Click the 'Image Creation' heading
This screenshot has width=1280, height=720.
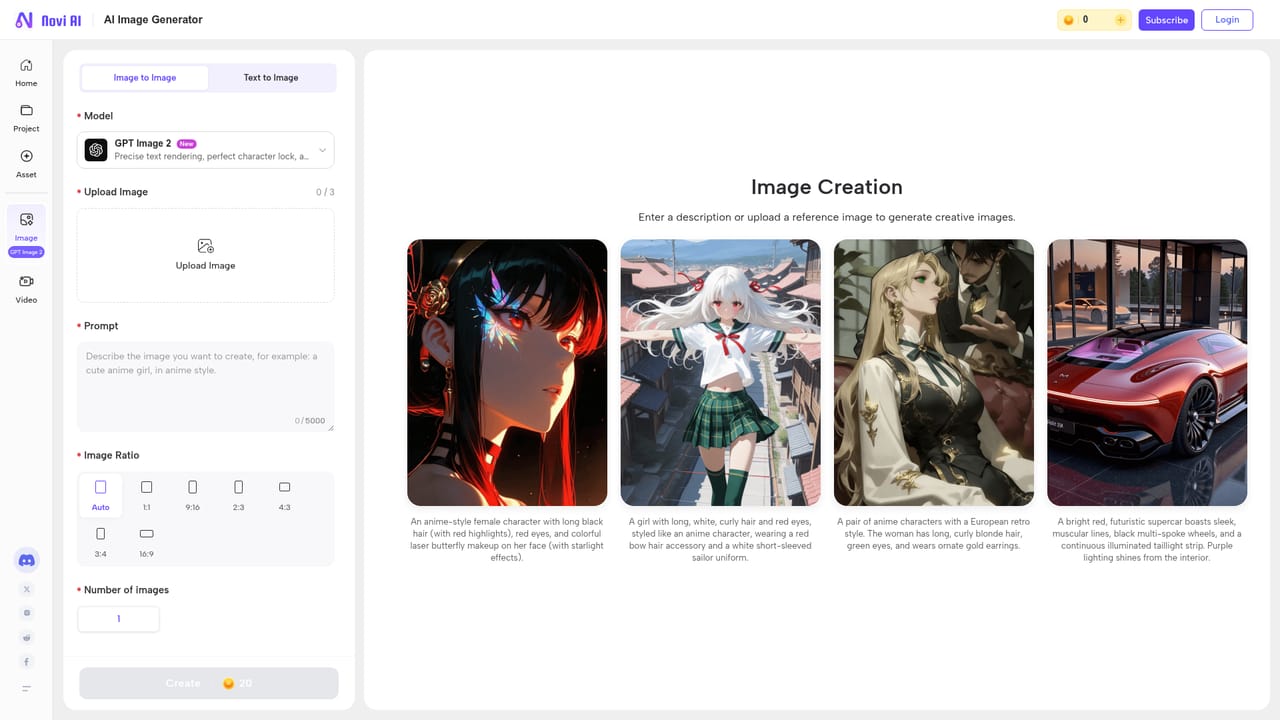coord(827,187)
